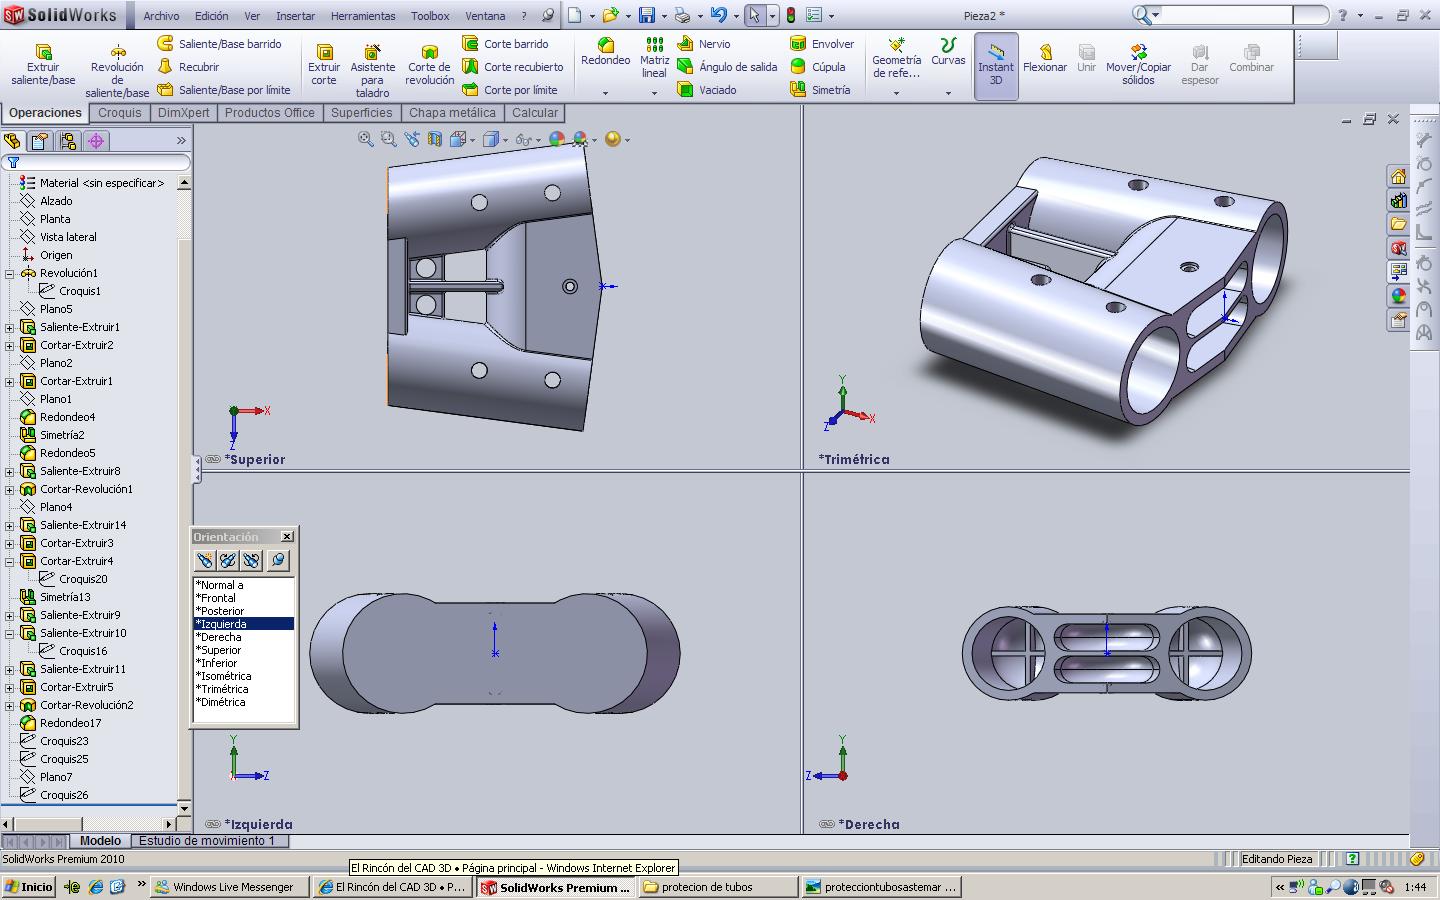Expand the FeatureManager panel chevron
This screenshot has width=1440, height=900.
pyautogui.click(x=181, y=141)
